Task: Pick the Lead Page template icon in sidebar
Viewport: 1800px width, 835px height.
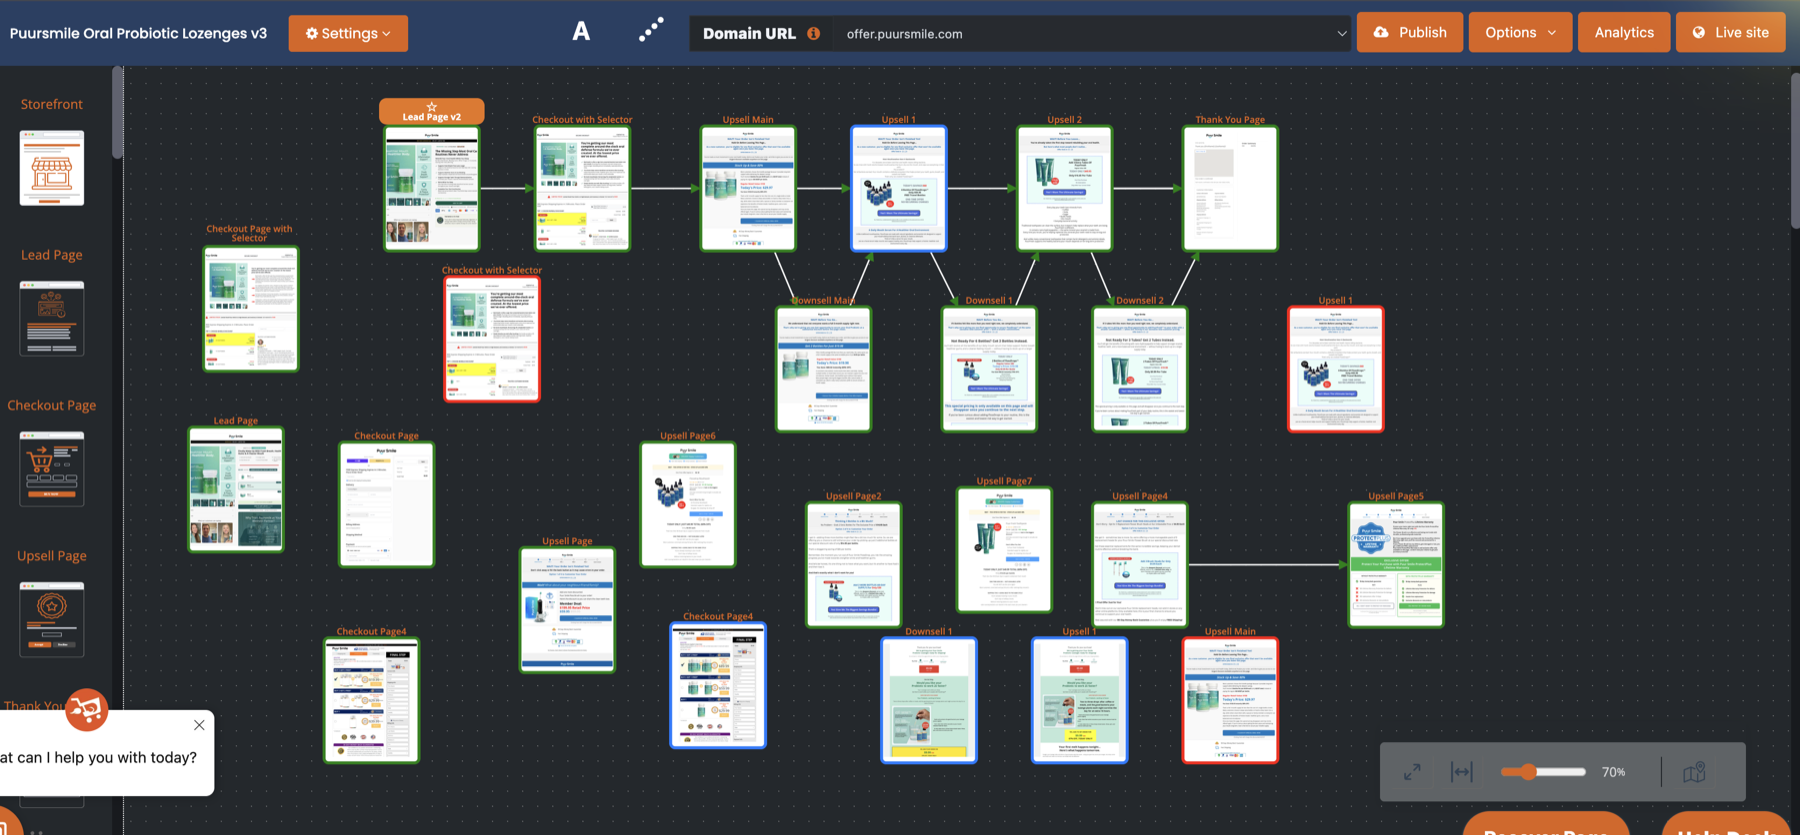Action: click(52, 318)
